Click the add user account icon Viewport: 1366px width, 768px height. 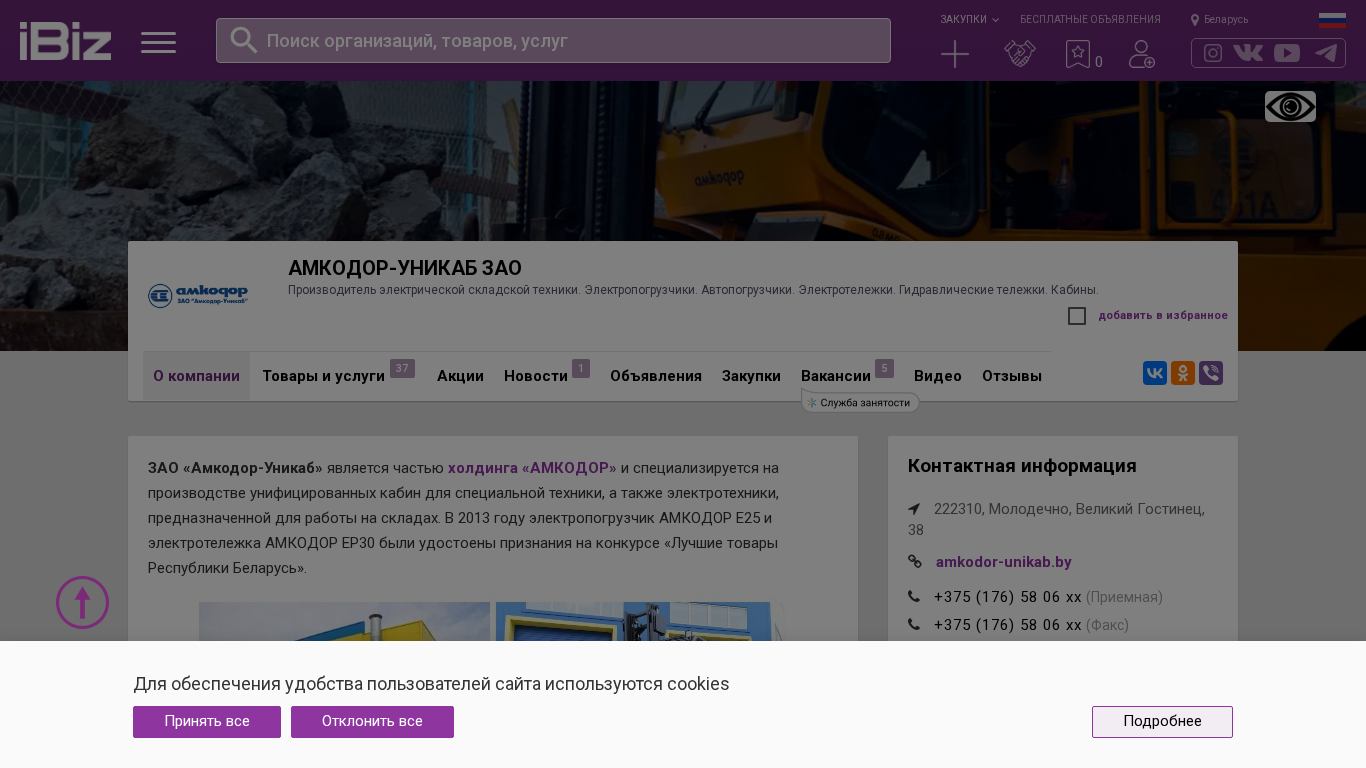tap(1142, 54)
